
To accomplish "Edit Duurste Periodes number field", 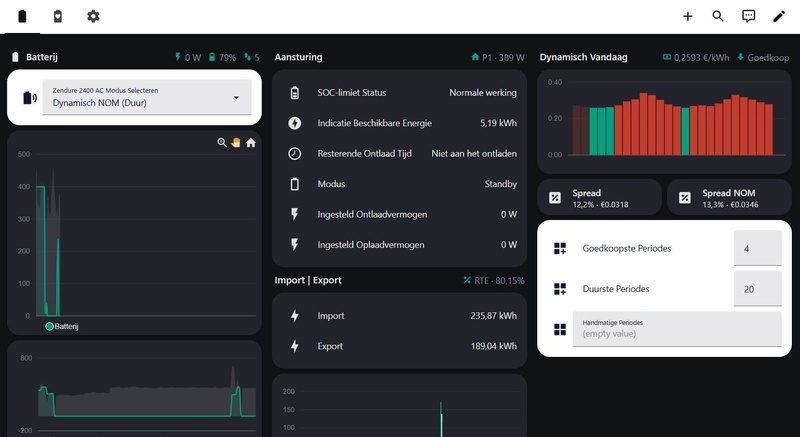I will 758,289.
